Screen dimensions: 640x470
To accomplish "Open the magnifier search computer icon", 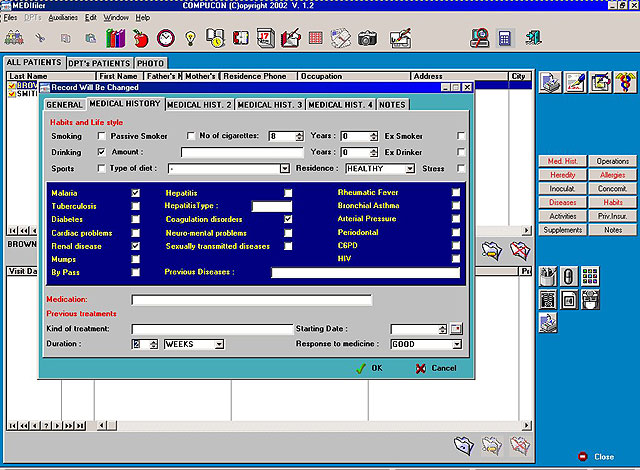I will coord(479,39).
